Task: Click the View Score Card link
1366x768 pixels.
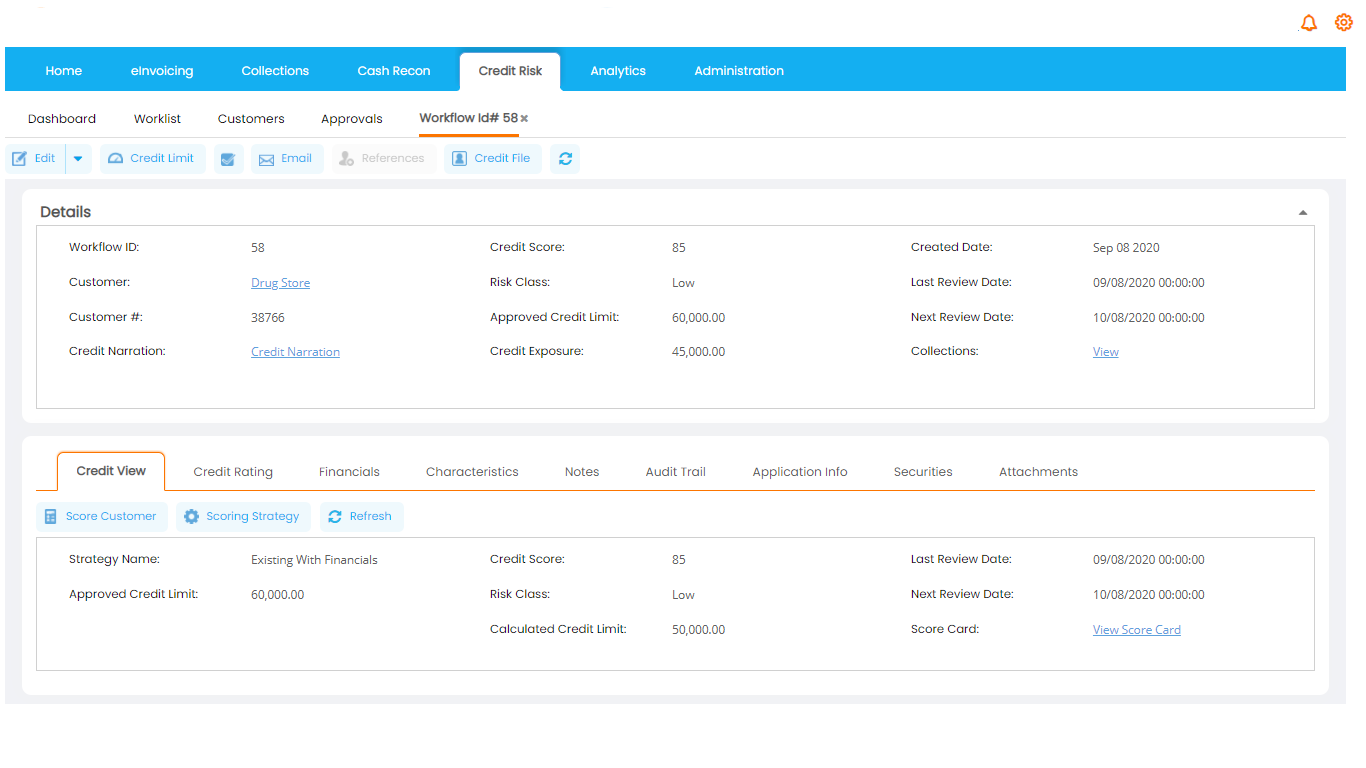Action: pos(1136,630)
